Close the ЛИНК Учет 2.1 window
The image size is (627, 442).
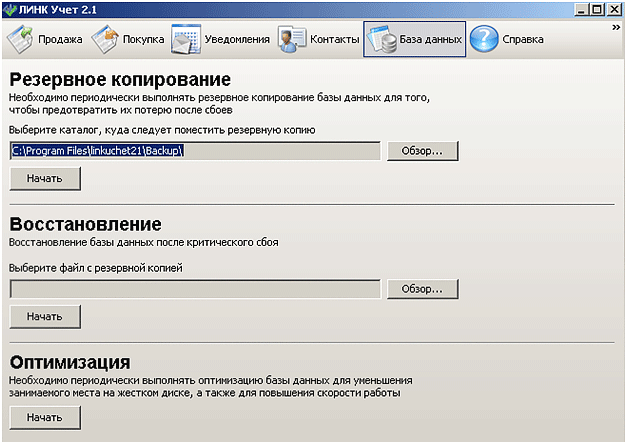point(616,9)
